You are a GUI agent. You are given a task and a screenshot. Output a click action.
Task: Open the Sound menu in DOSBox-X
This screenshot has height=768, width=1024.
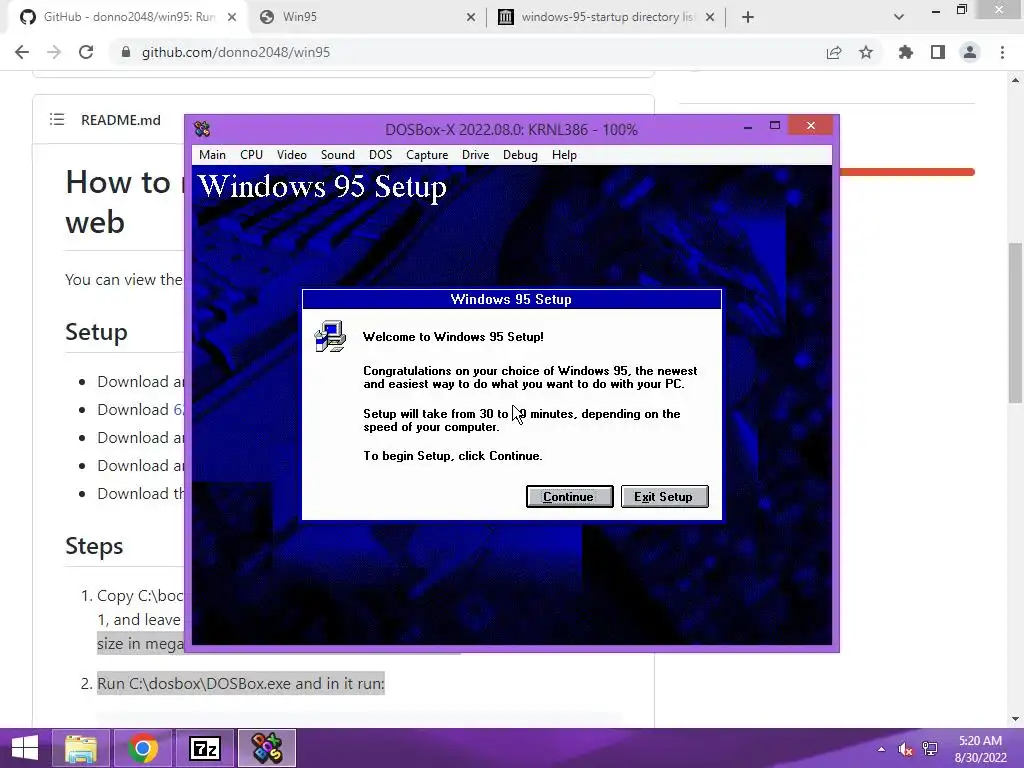click(x=338, y=155)
